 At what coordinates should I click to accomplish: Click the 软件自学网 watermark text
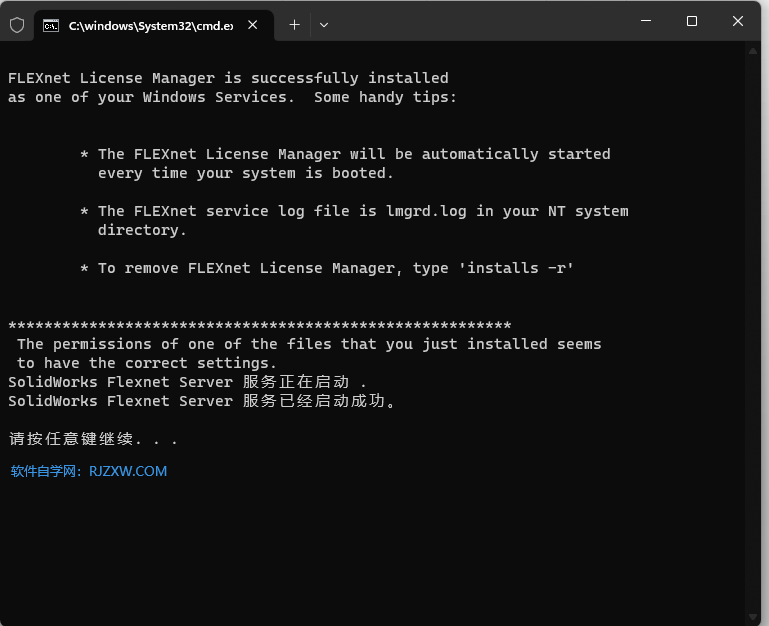click(x=44, y=471)
